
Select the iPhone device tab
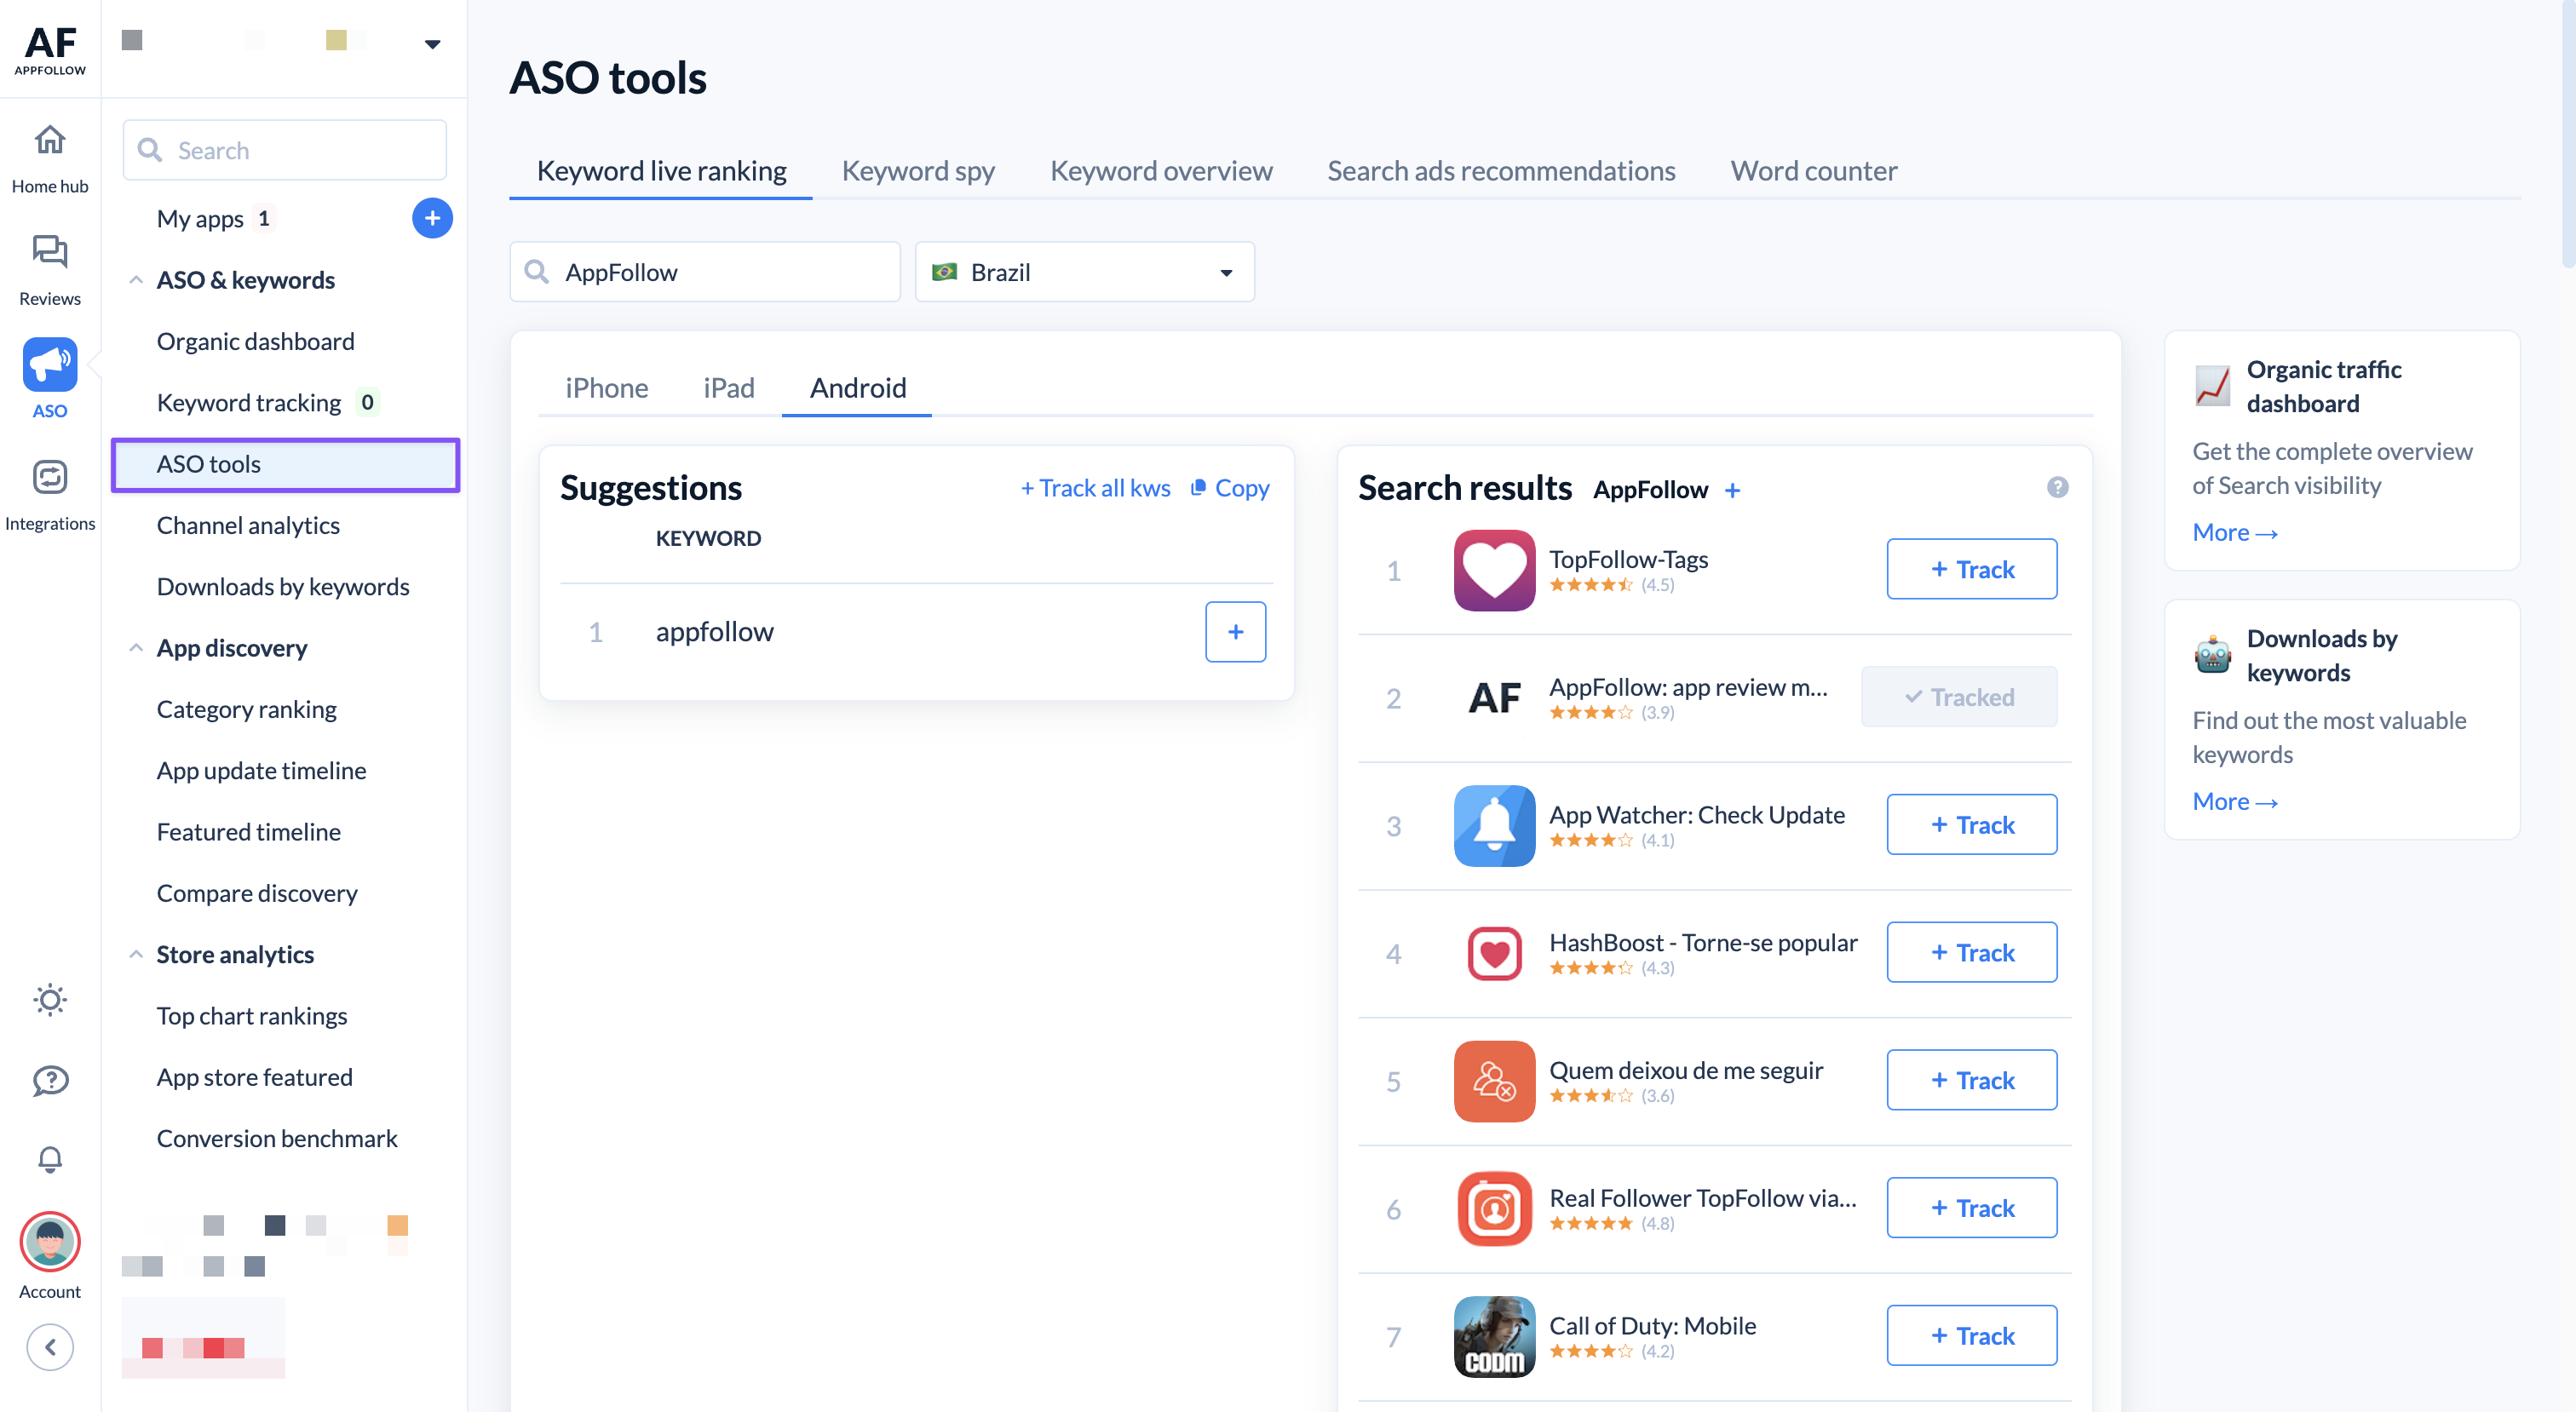click(606, 388)
